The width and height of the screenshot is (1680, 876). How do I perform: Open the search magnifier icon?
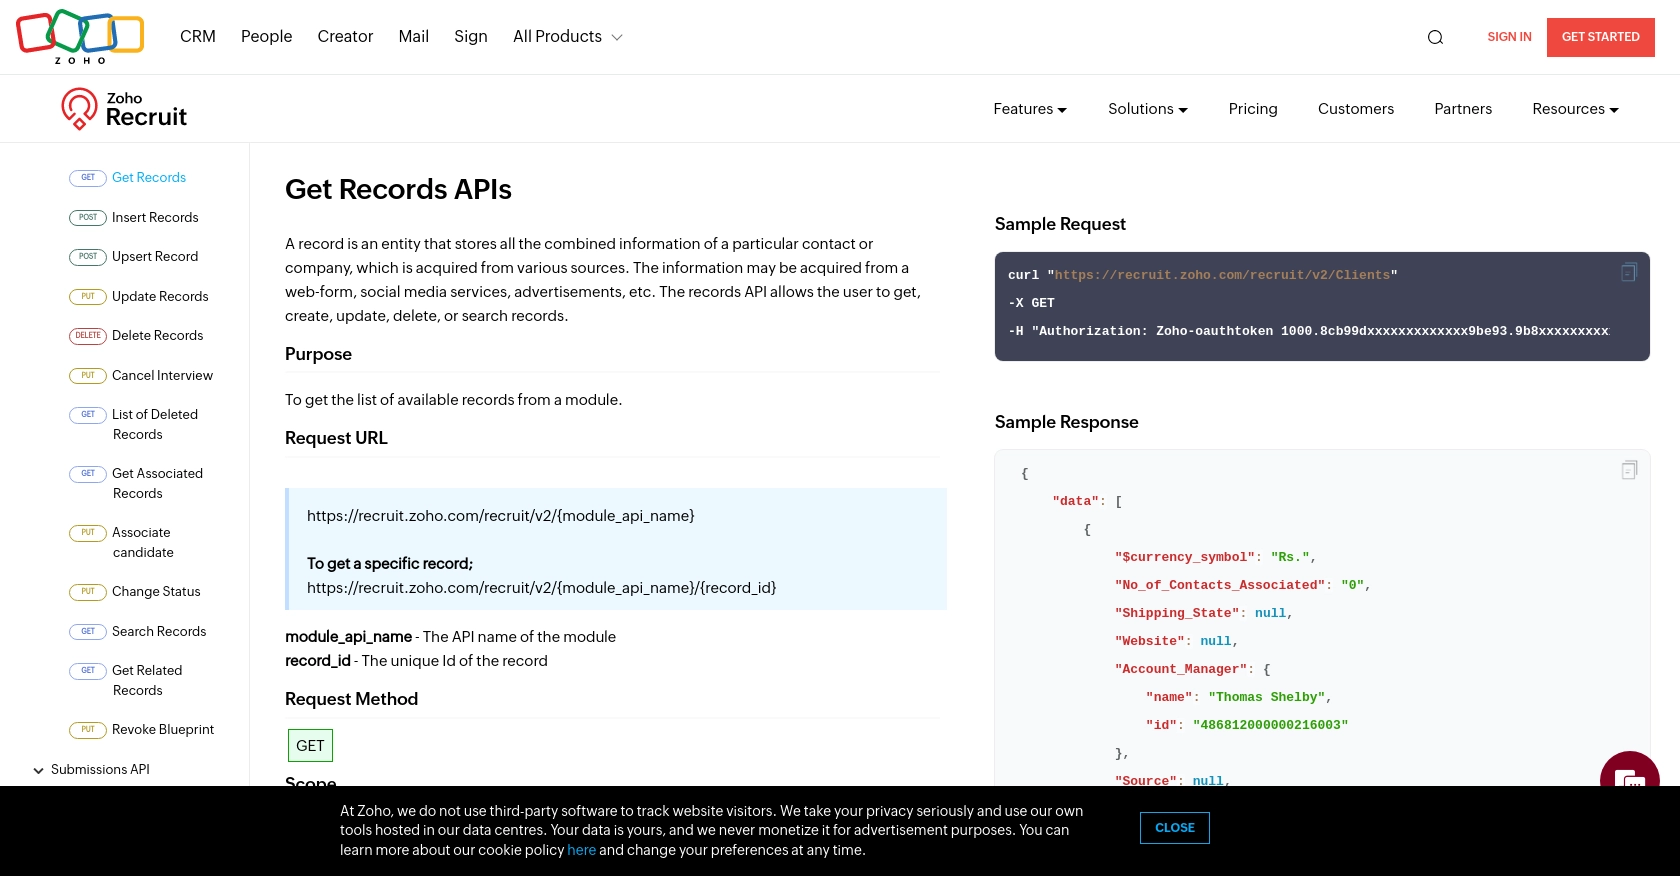1435,38
